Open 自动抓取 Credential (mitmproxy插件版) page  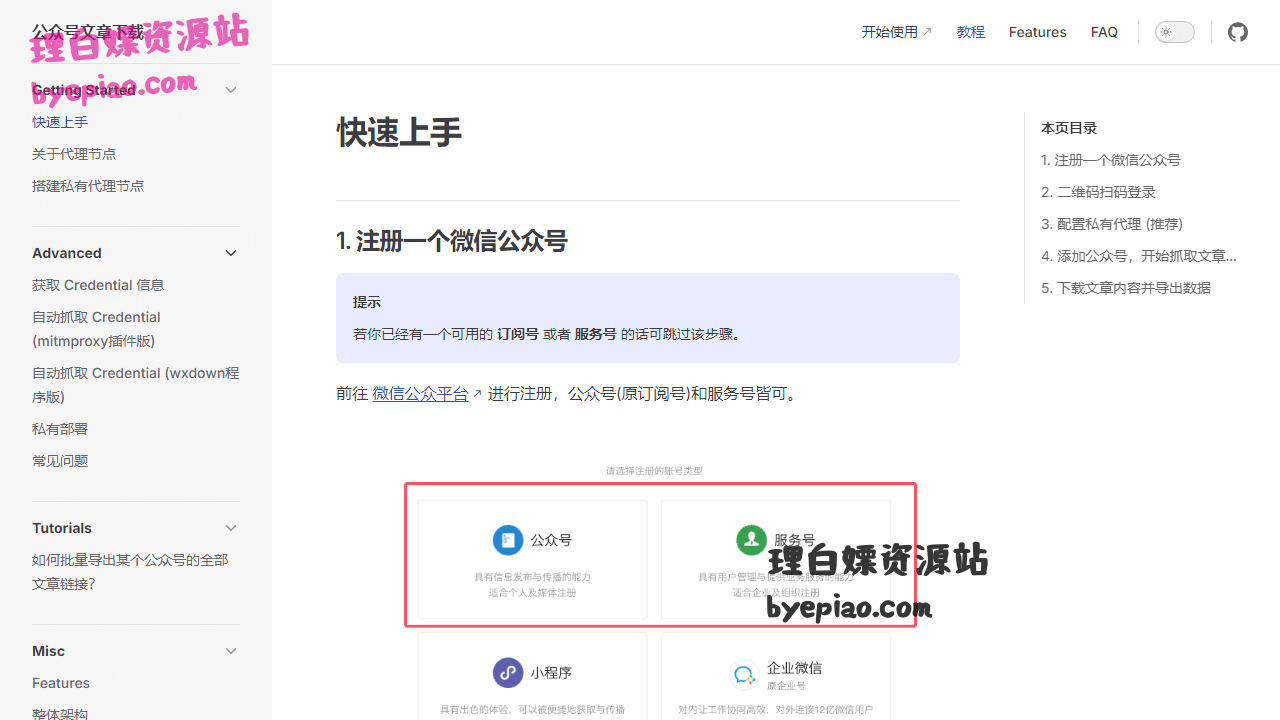click(x=96, y=329)
